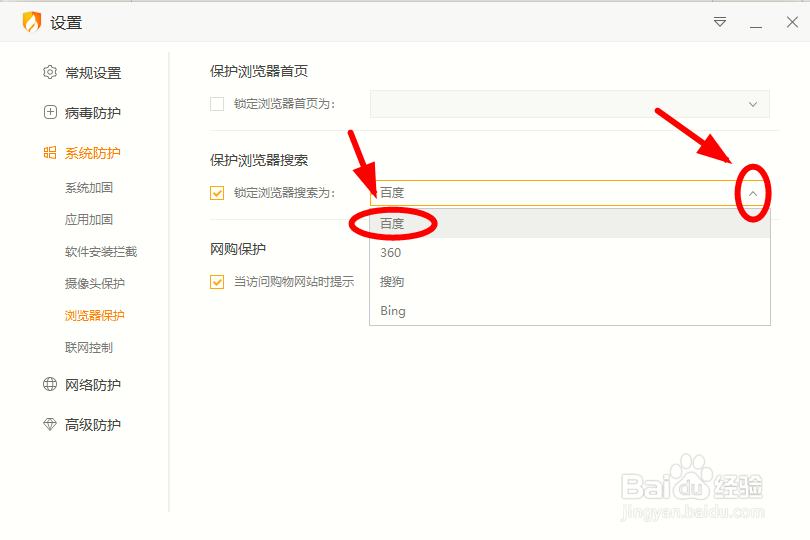Collapse the search engine dropdown arrow
This screenshot has height=540, width=810.
point(753,193)
